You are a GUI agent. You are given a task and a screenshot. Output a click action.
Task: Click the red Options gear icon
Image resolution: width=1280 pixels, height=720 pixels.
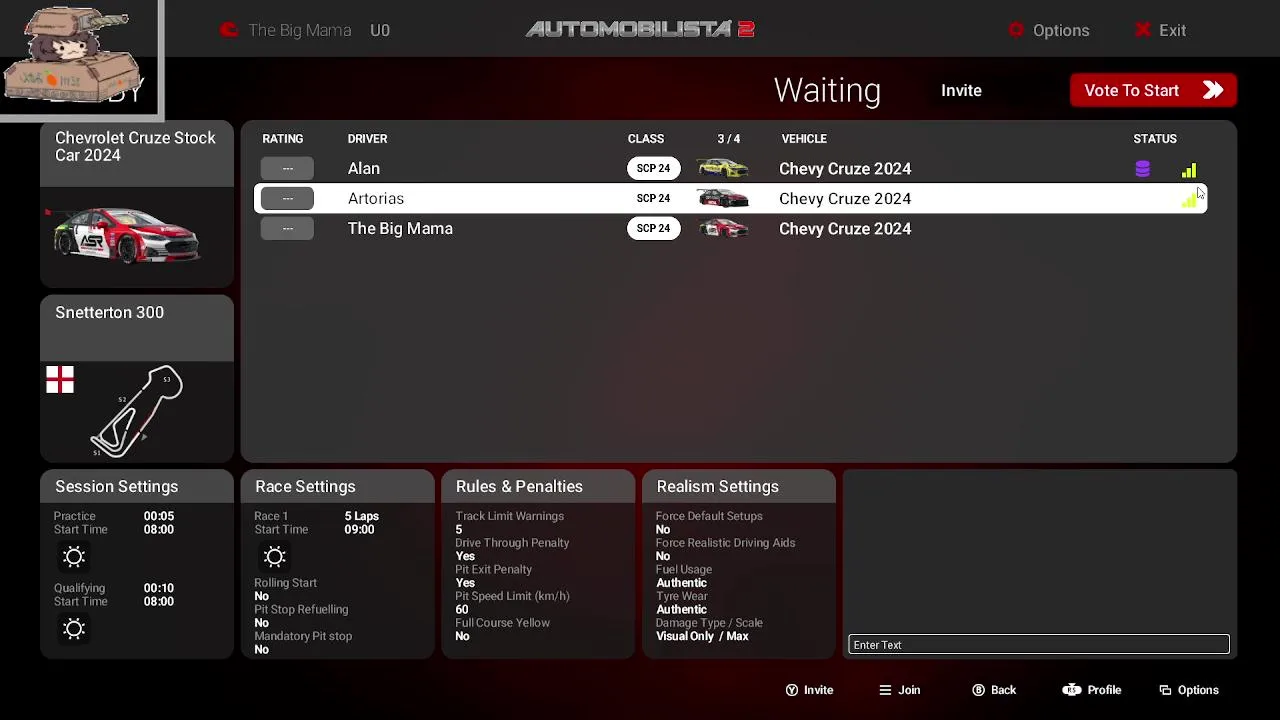1016,30
